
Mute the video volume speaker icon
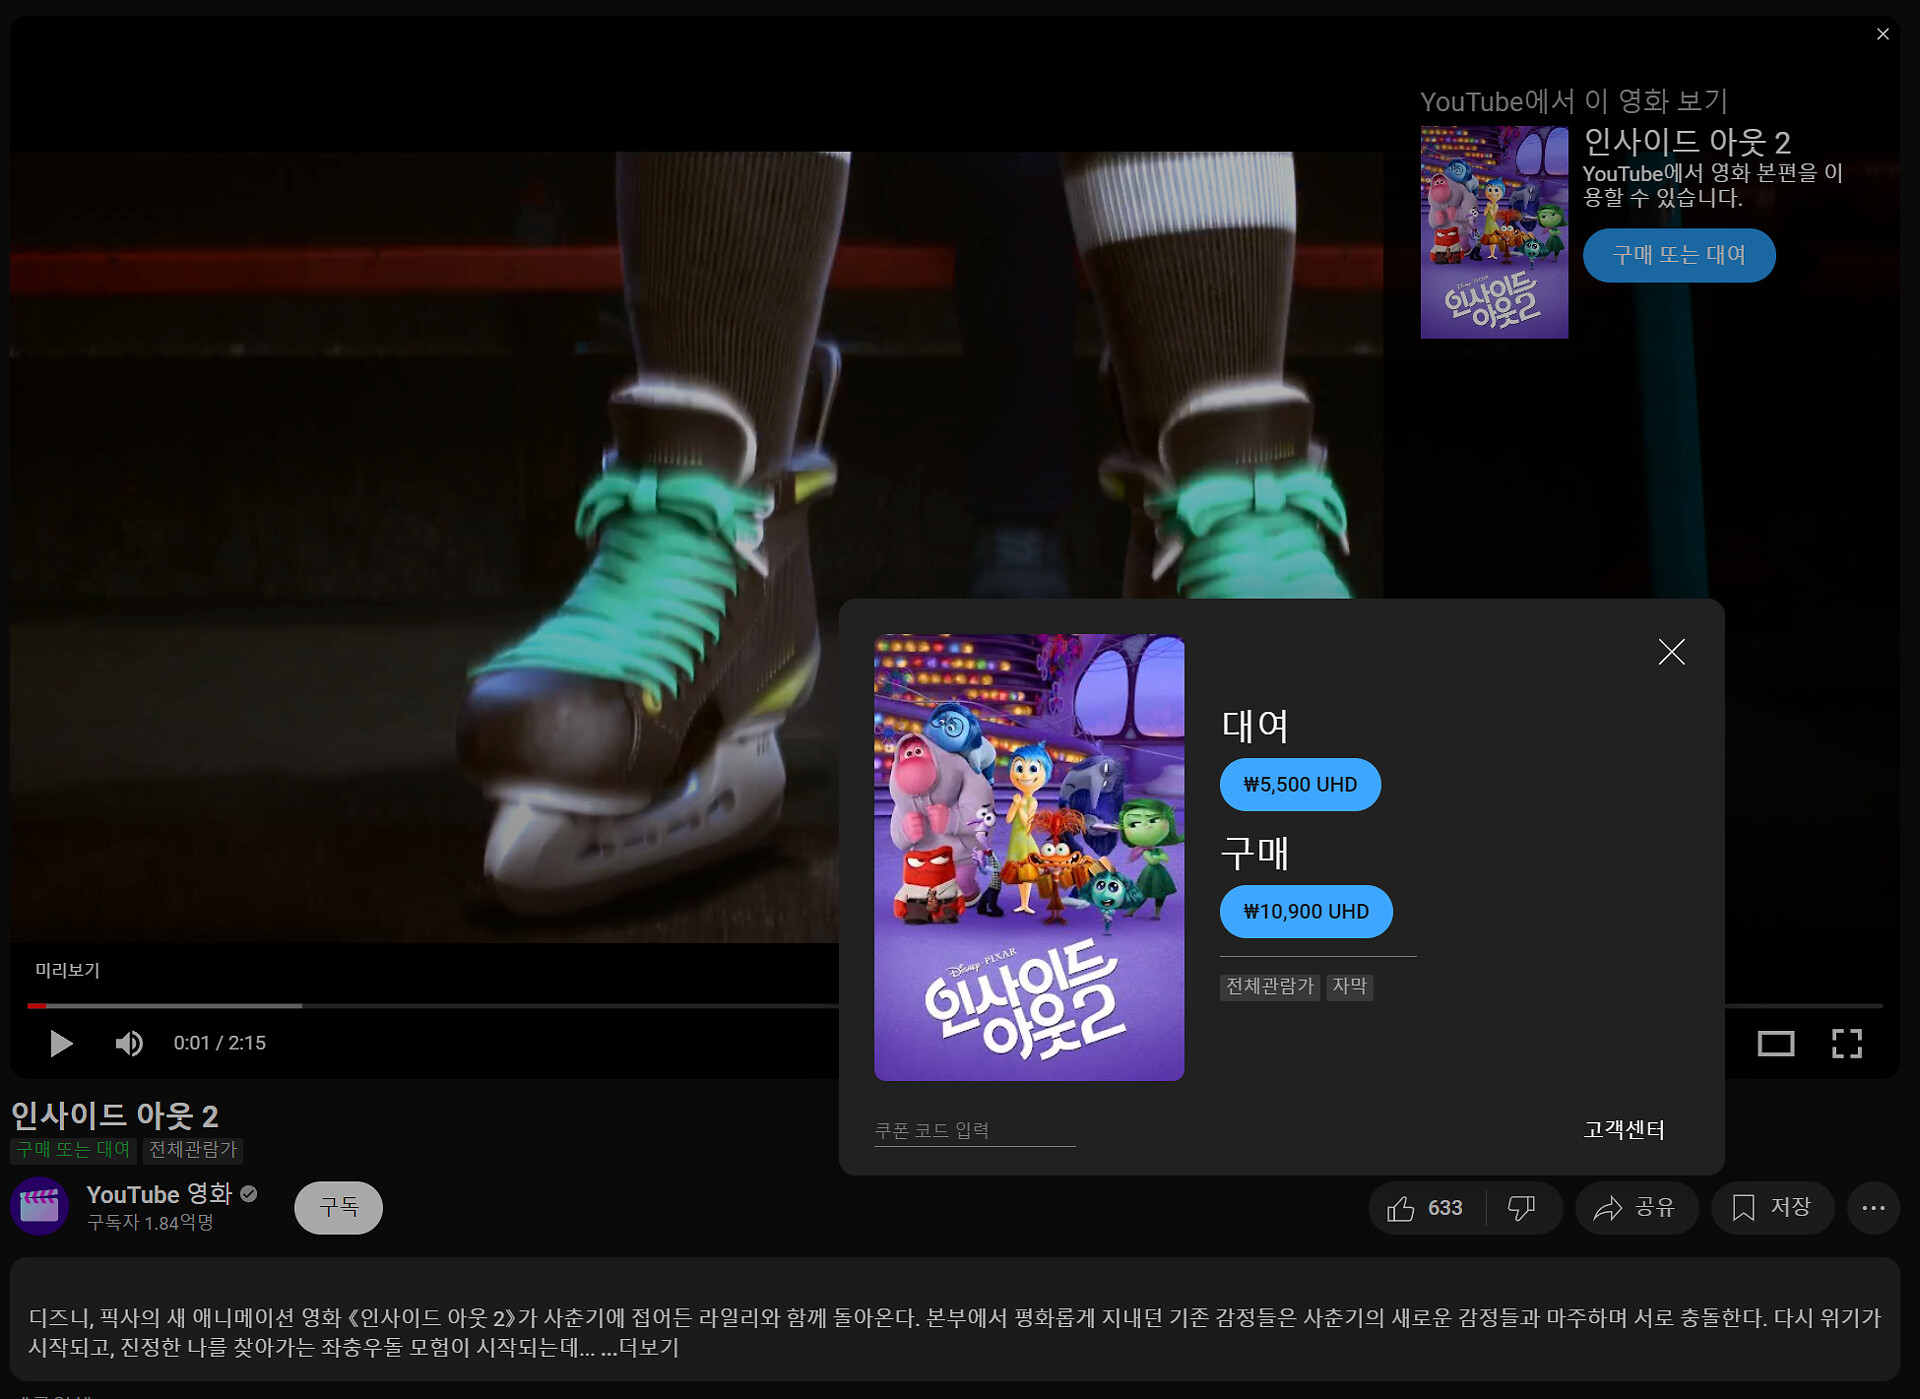pyautogui.click(x=128, y=1043)
